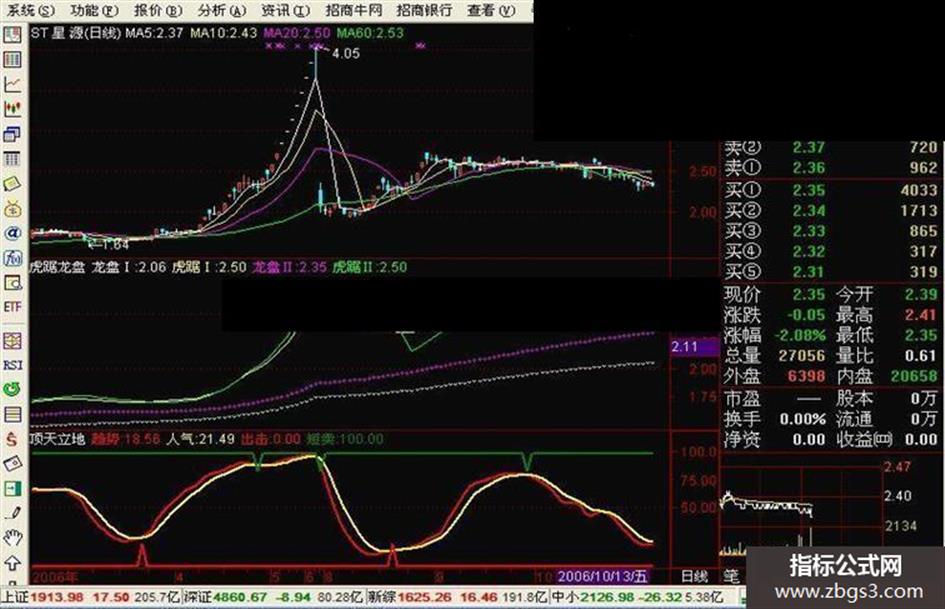Click the 最高 2.41 value

[920, 315]
